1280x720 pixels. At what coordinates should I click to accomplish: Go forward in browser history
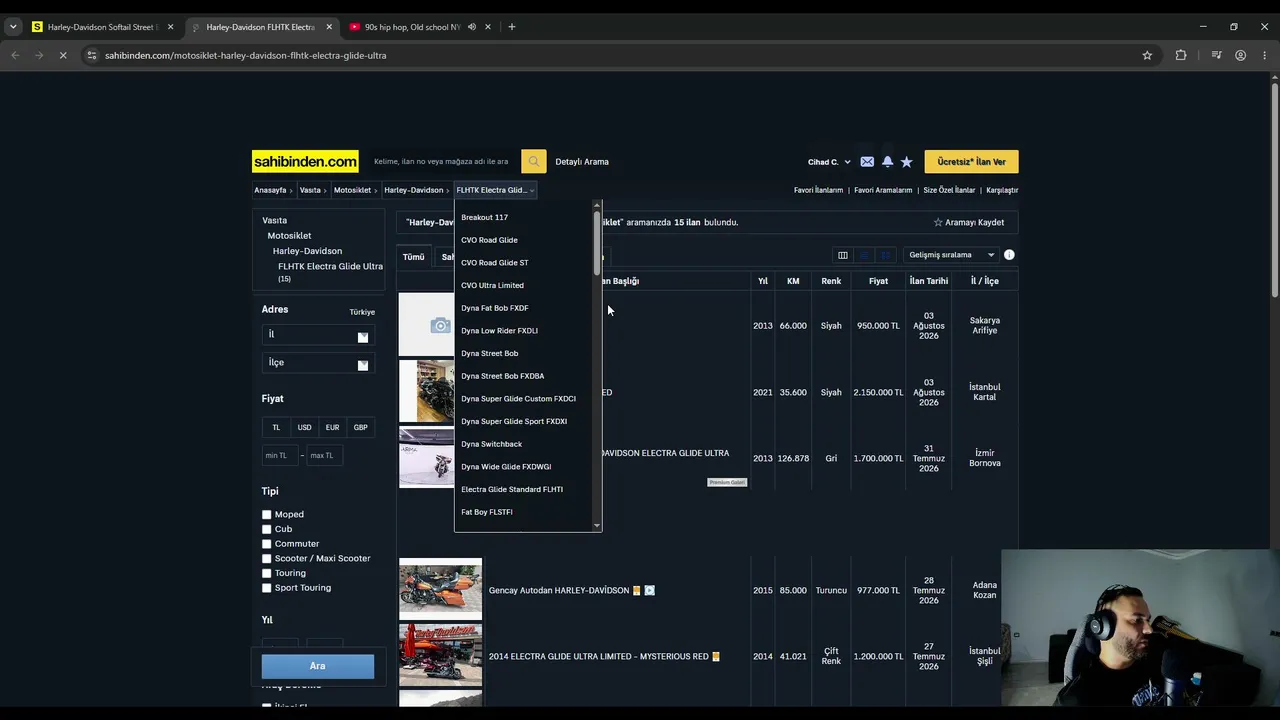point(38,55)
